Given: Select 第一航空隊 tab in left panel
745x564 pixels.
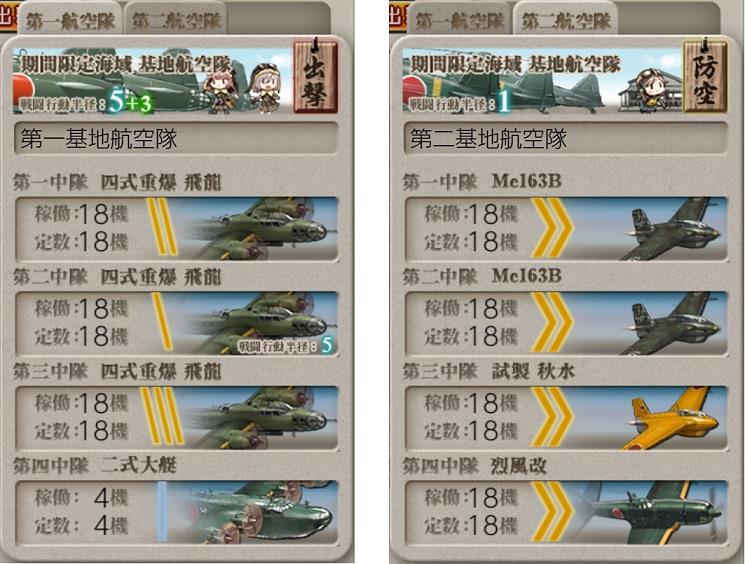Looking at the screenshot, I should [69, 20].
